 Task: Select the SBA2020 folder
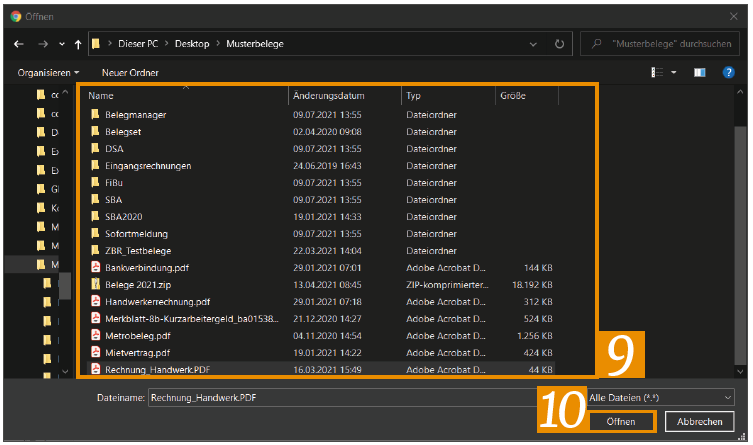[x=123, y=217]
